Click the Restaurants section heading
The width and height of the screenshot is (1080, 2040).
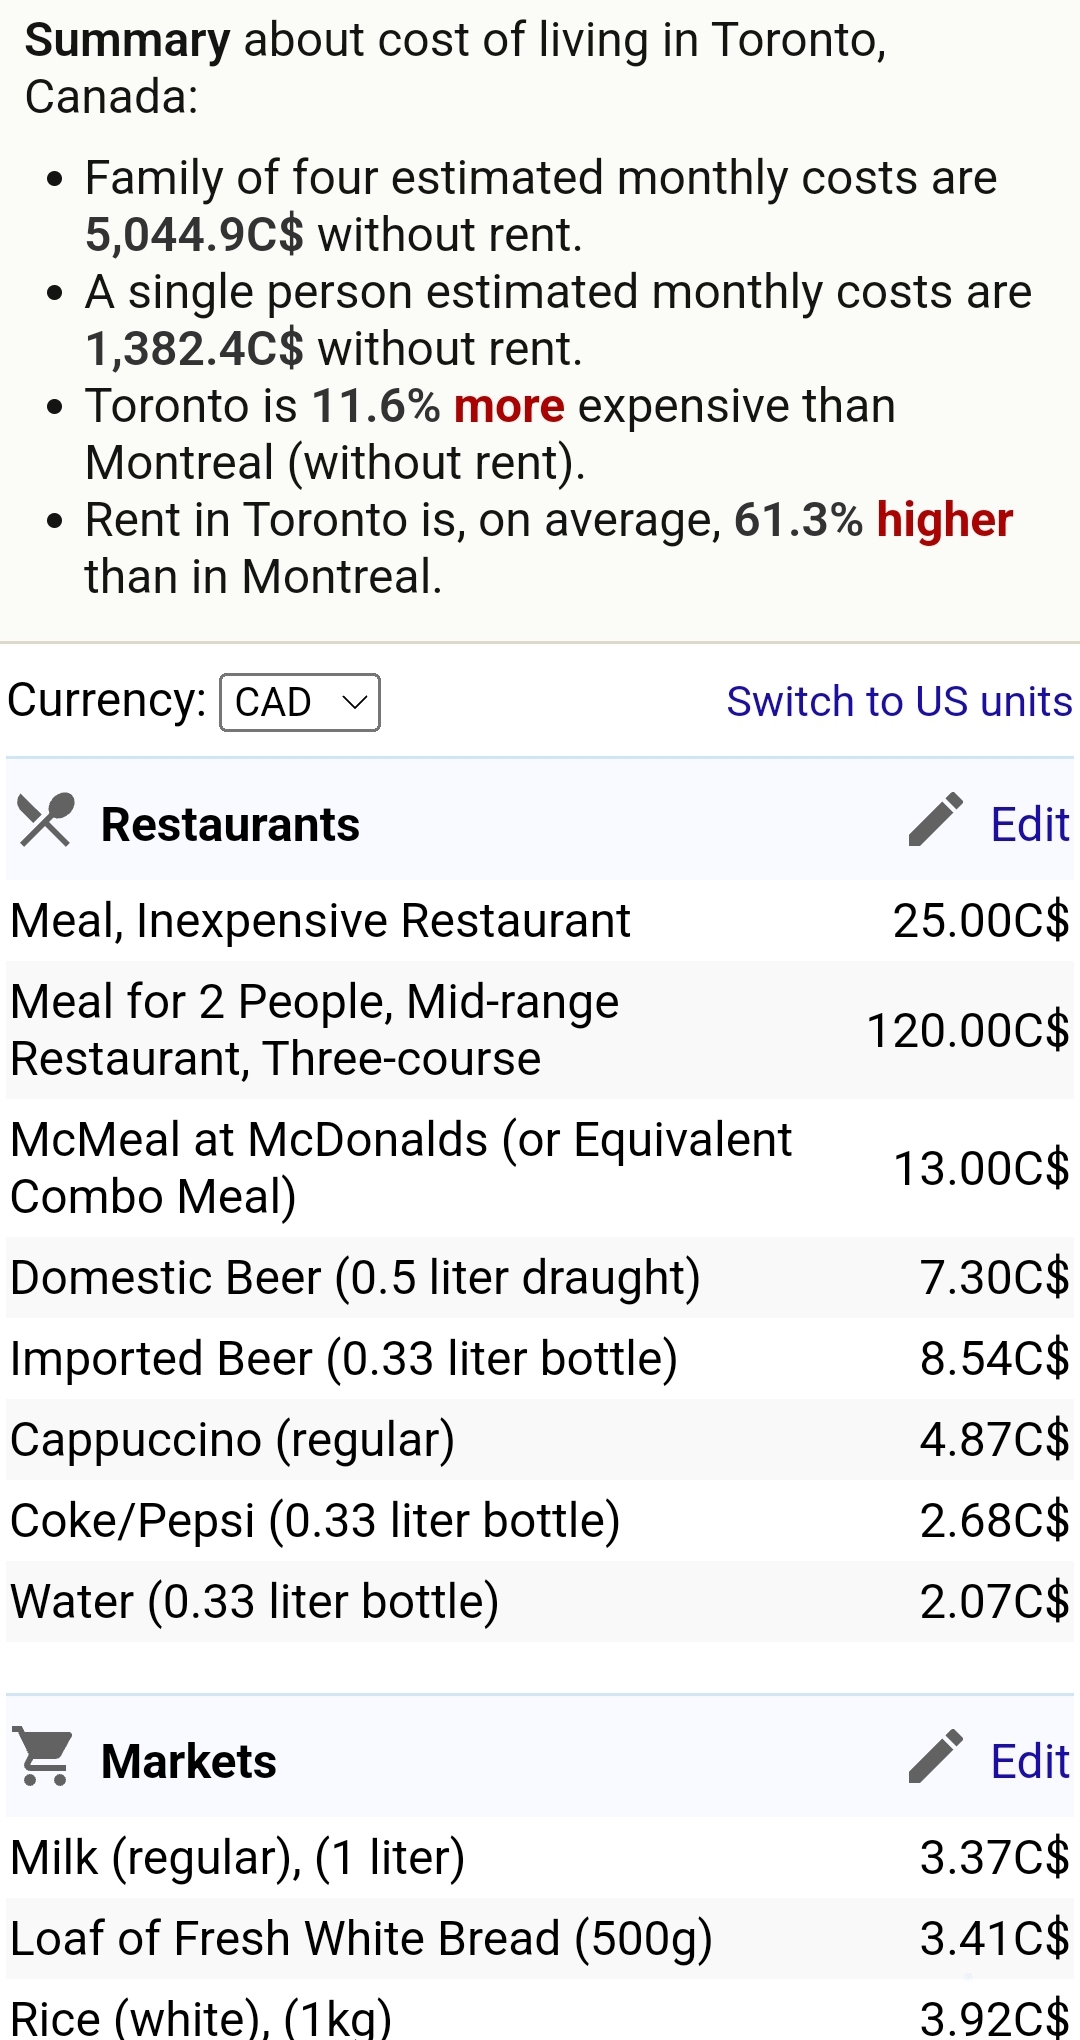click(x=230, y=825)
